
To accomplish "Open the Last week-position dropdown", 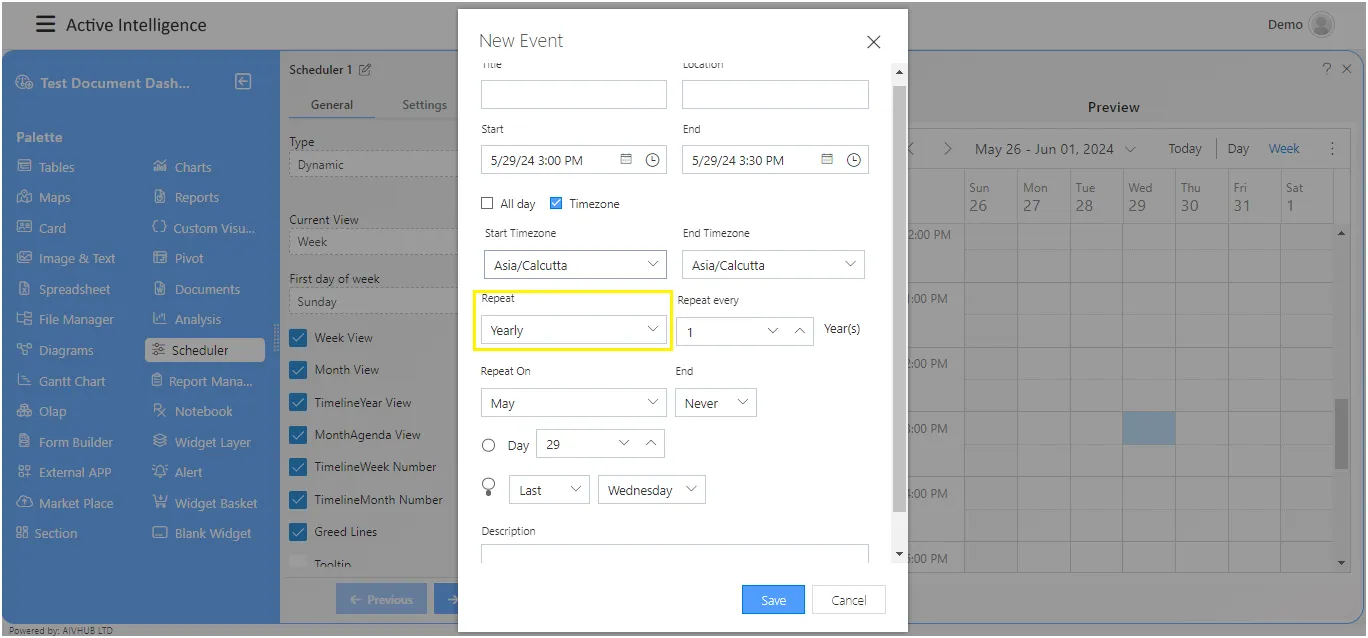I will pyautogui.click(x=549, y=490).
